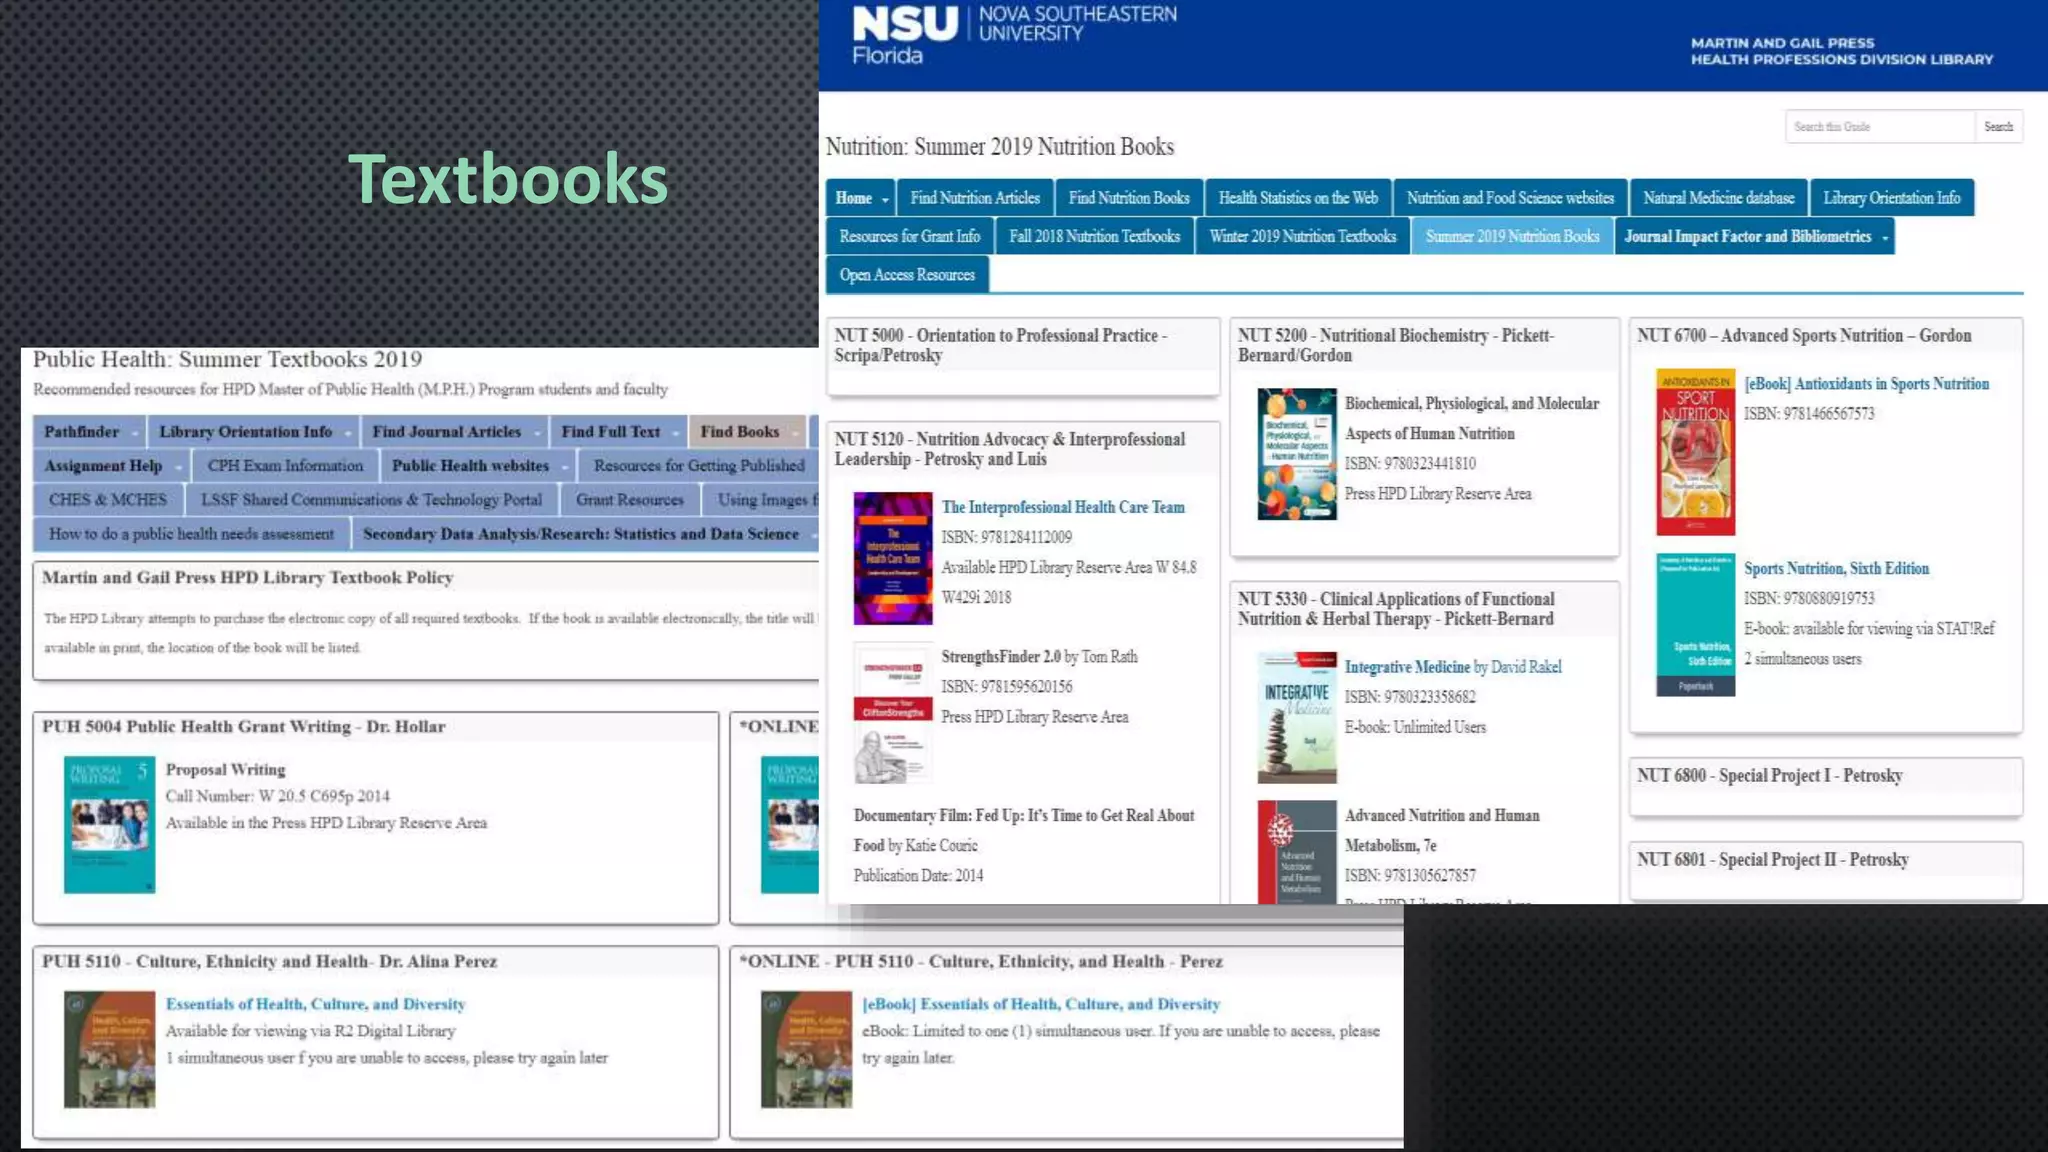Expand the Find Full Text dropdown arrow
The image size is (2048, 1152).
(x=676, y=433)
